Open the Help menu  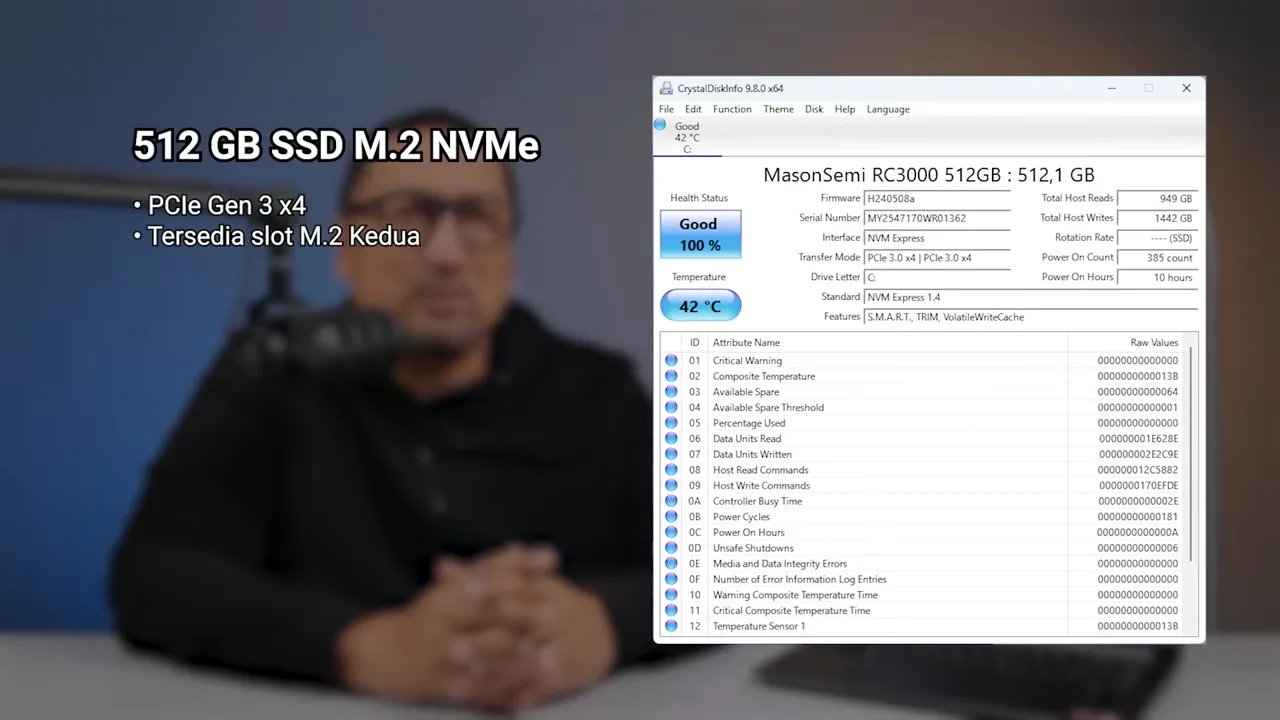point(845,109)
